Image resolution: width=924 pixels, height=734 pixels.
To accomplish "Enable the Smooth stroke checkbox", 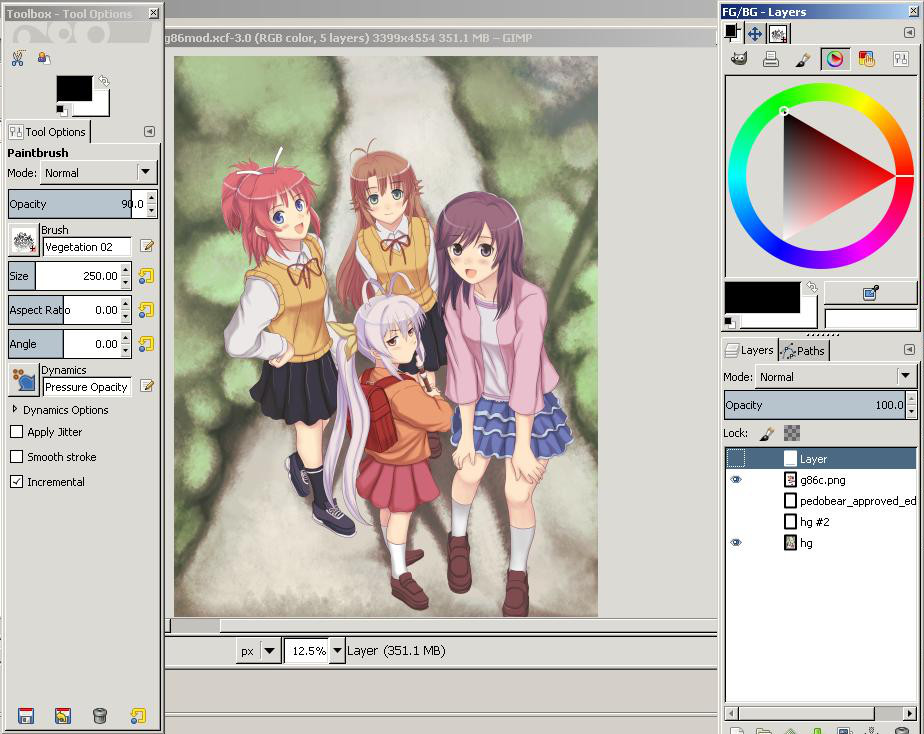I will pyautogui.click(x=16, y=457).
